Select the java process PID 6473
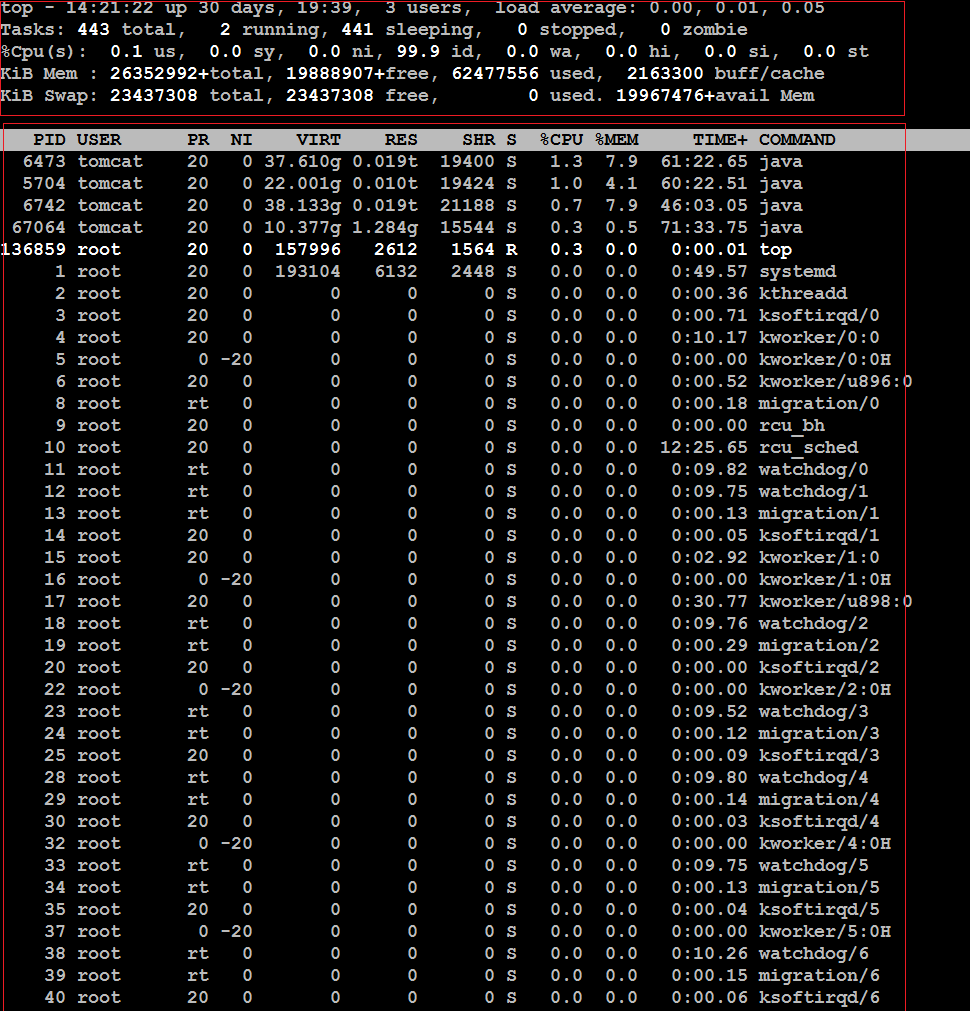Screen dimensions: 970x1011 (400, 161)
